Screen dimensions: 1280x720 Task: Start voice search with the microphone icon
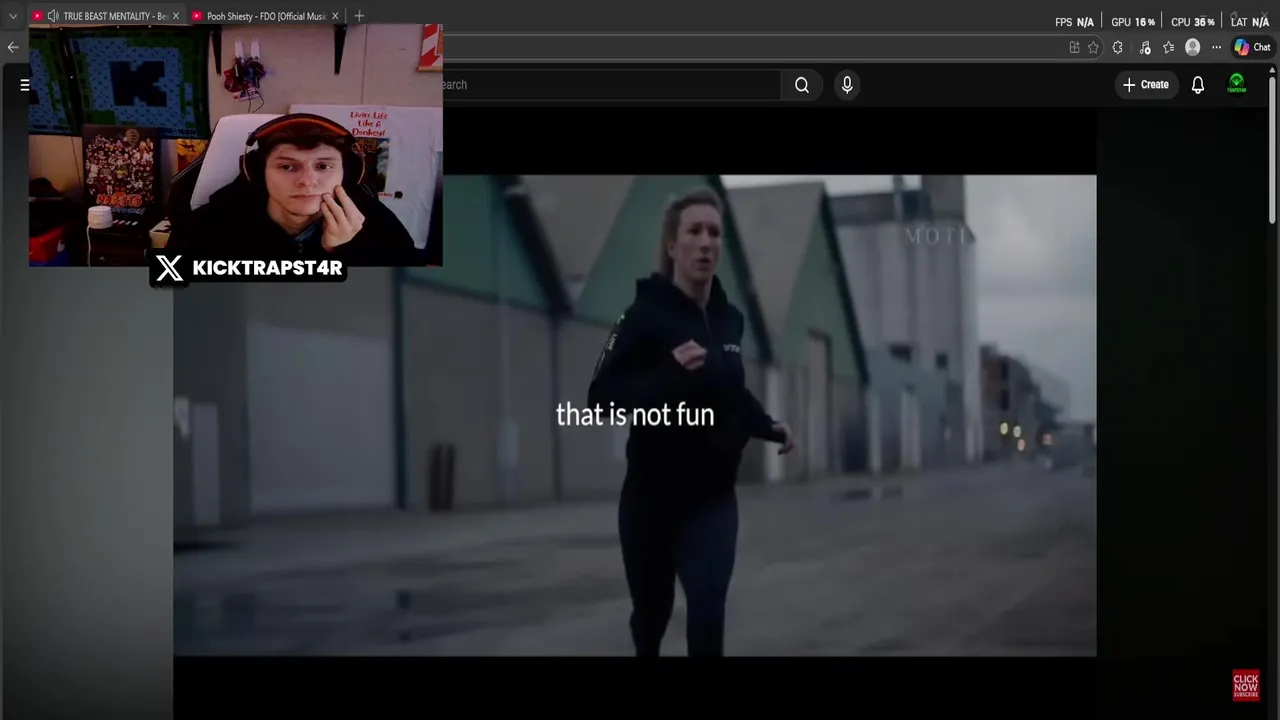point(847,85)
